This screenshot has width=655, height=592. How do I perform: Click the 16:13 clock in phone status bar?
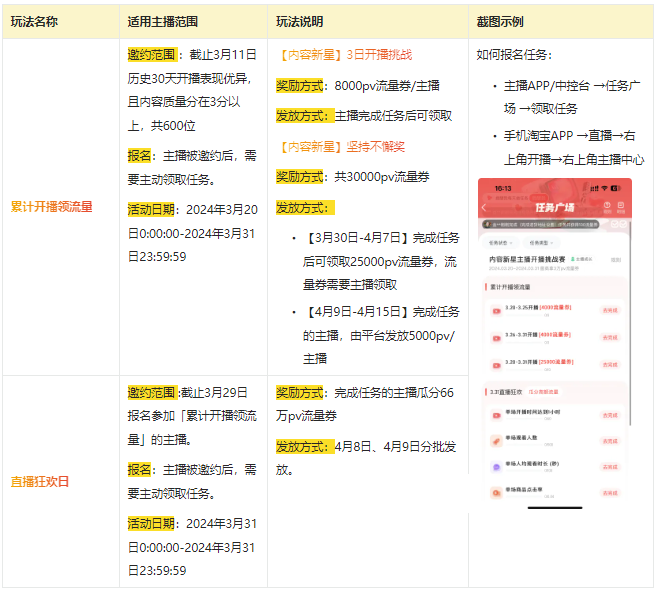[x=503, y=188]
